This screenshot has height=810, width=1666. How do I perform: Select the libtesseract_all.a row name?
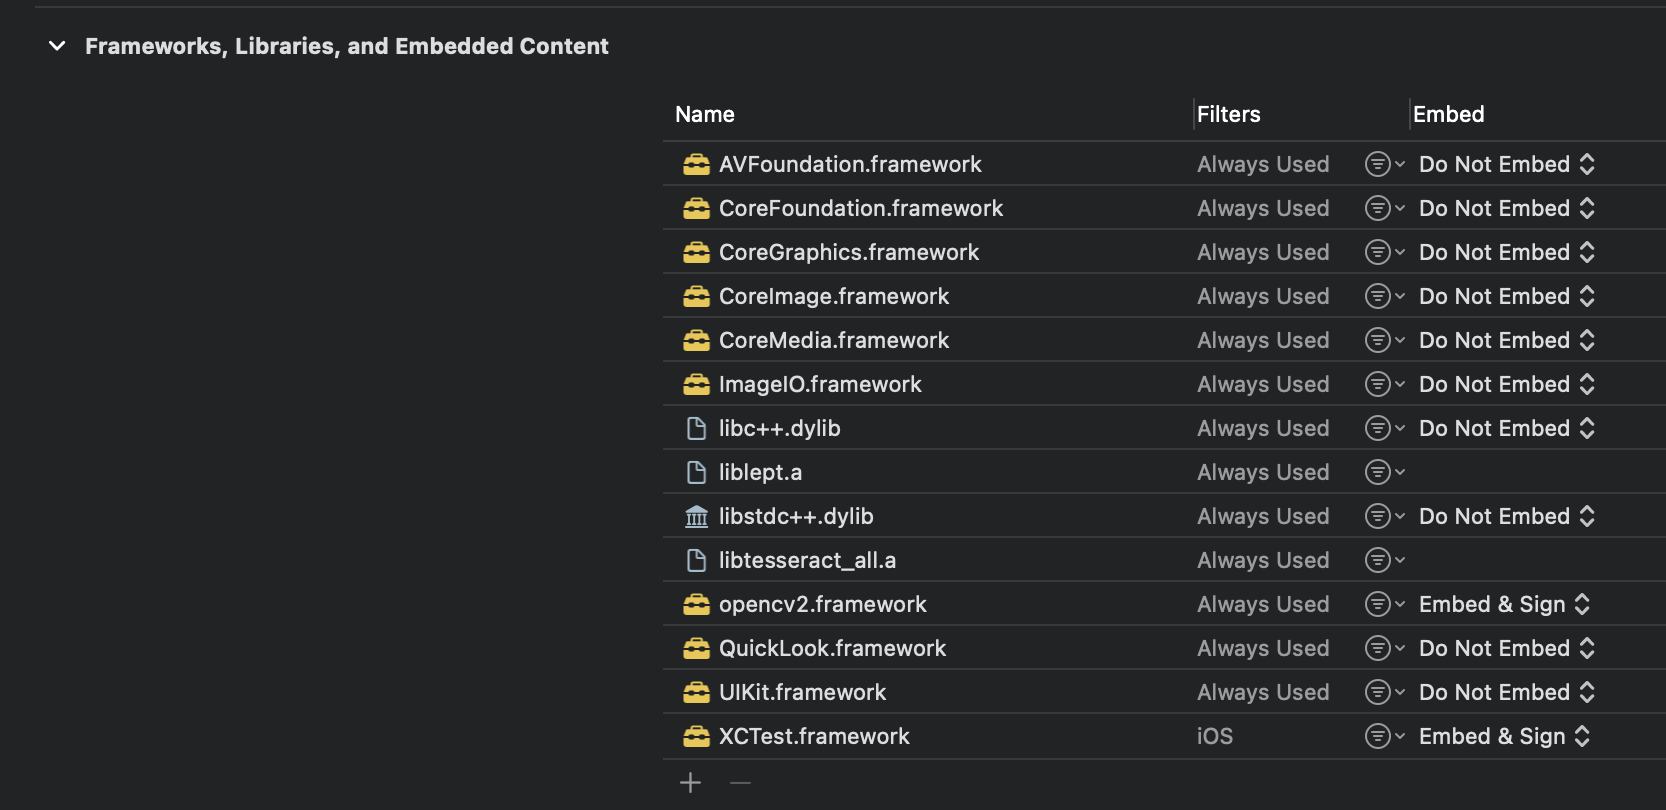(807, 560)
